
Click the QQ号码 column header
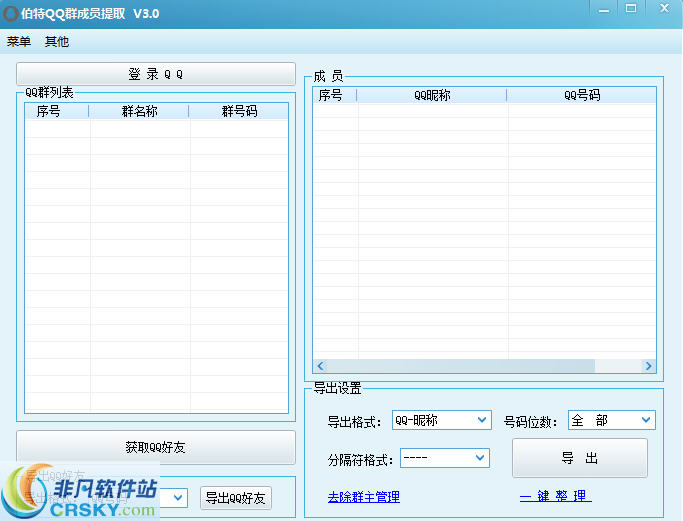582,95
